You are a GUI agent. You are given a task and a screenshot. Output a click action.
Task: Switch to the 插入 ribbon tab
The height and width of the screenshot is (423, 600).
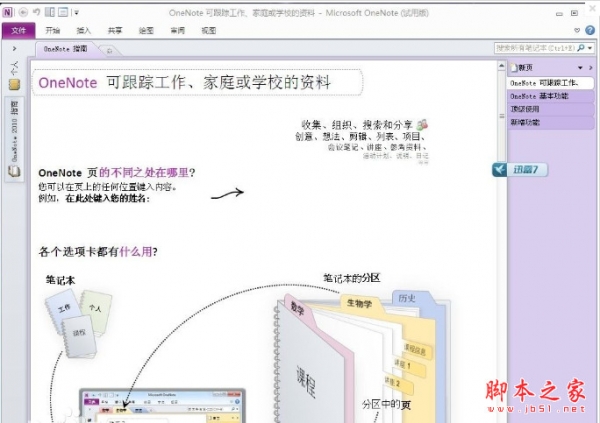[84, 31]
